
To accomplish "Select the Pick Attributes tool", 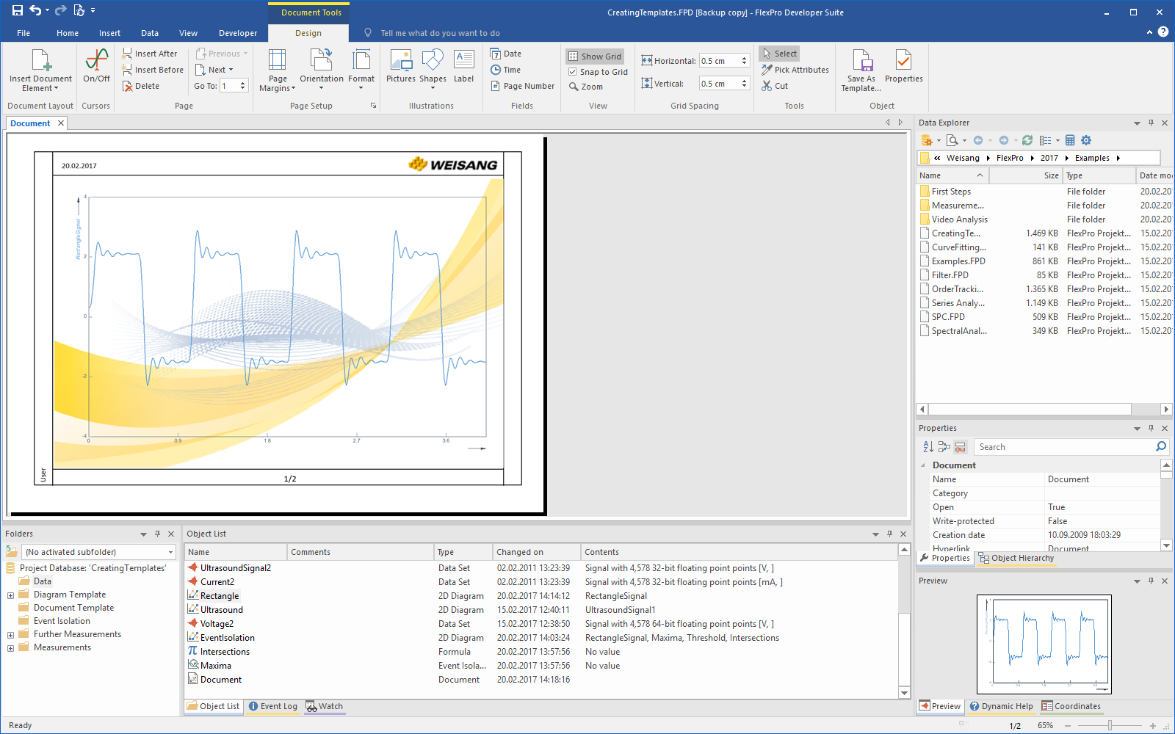I will pos(794,70).
